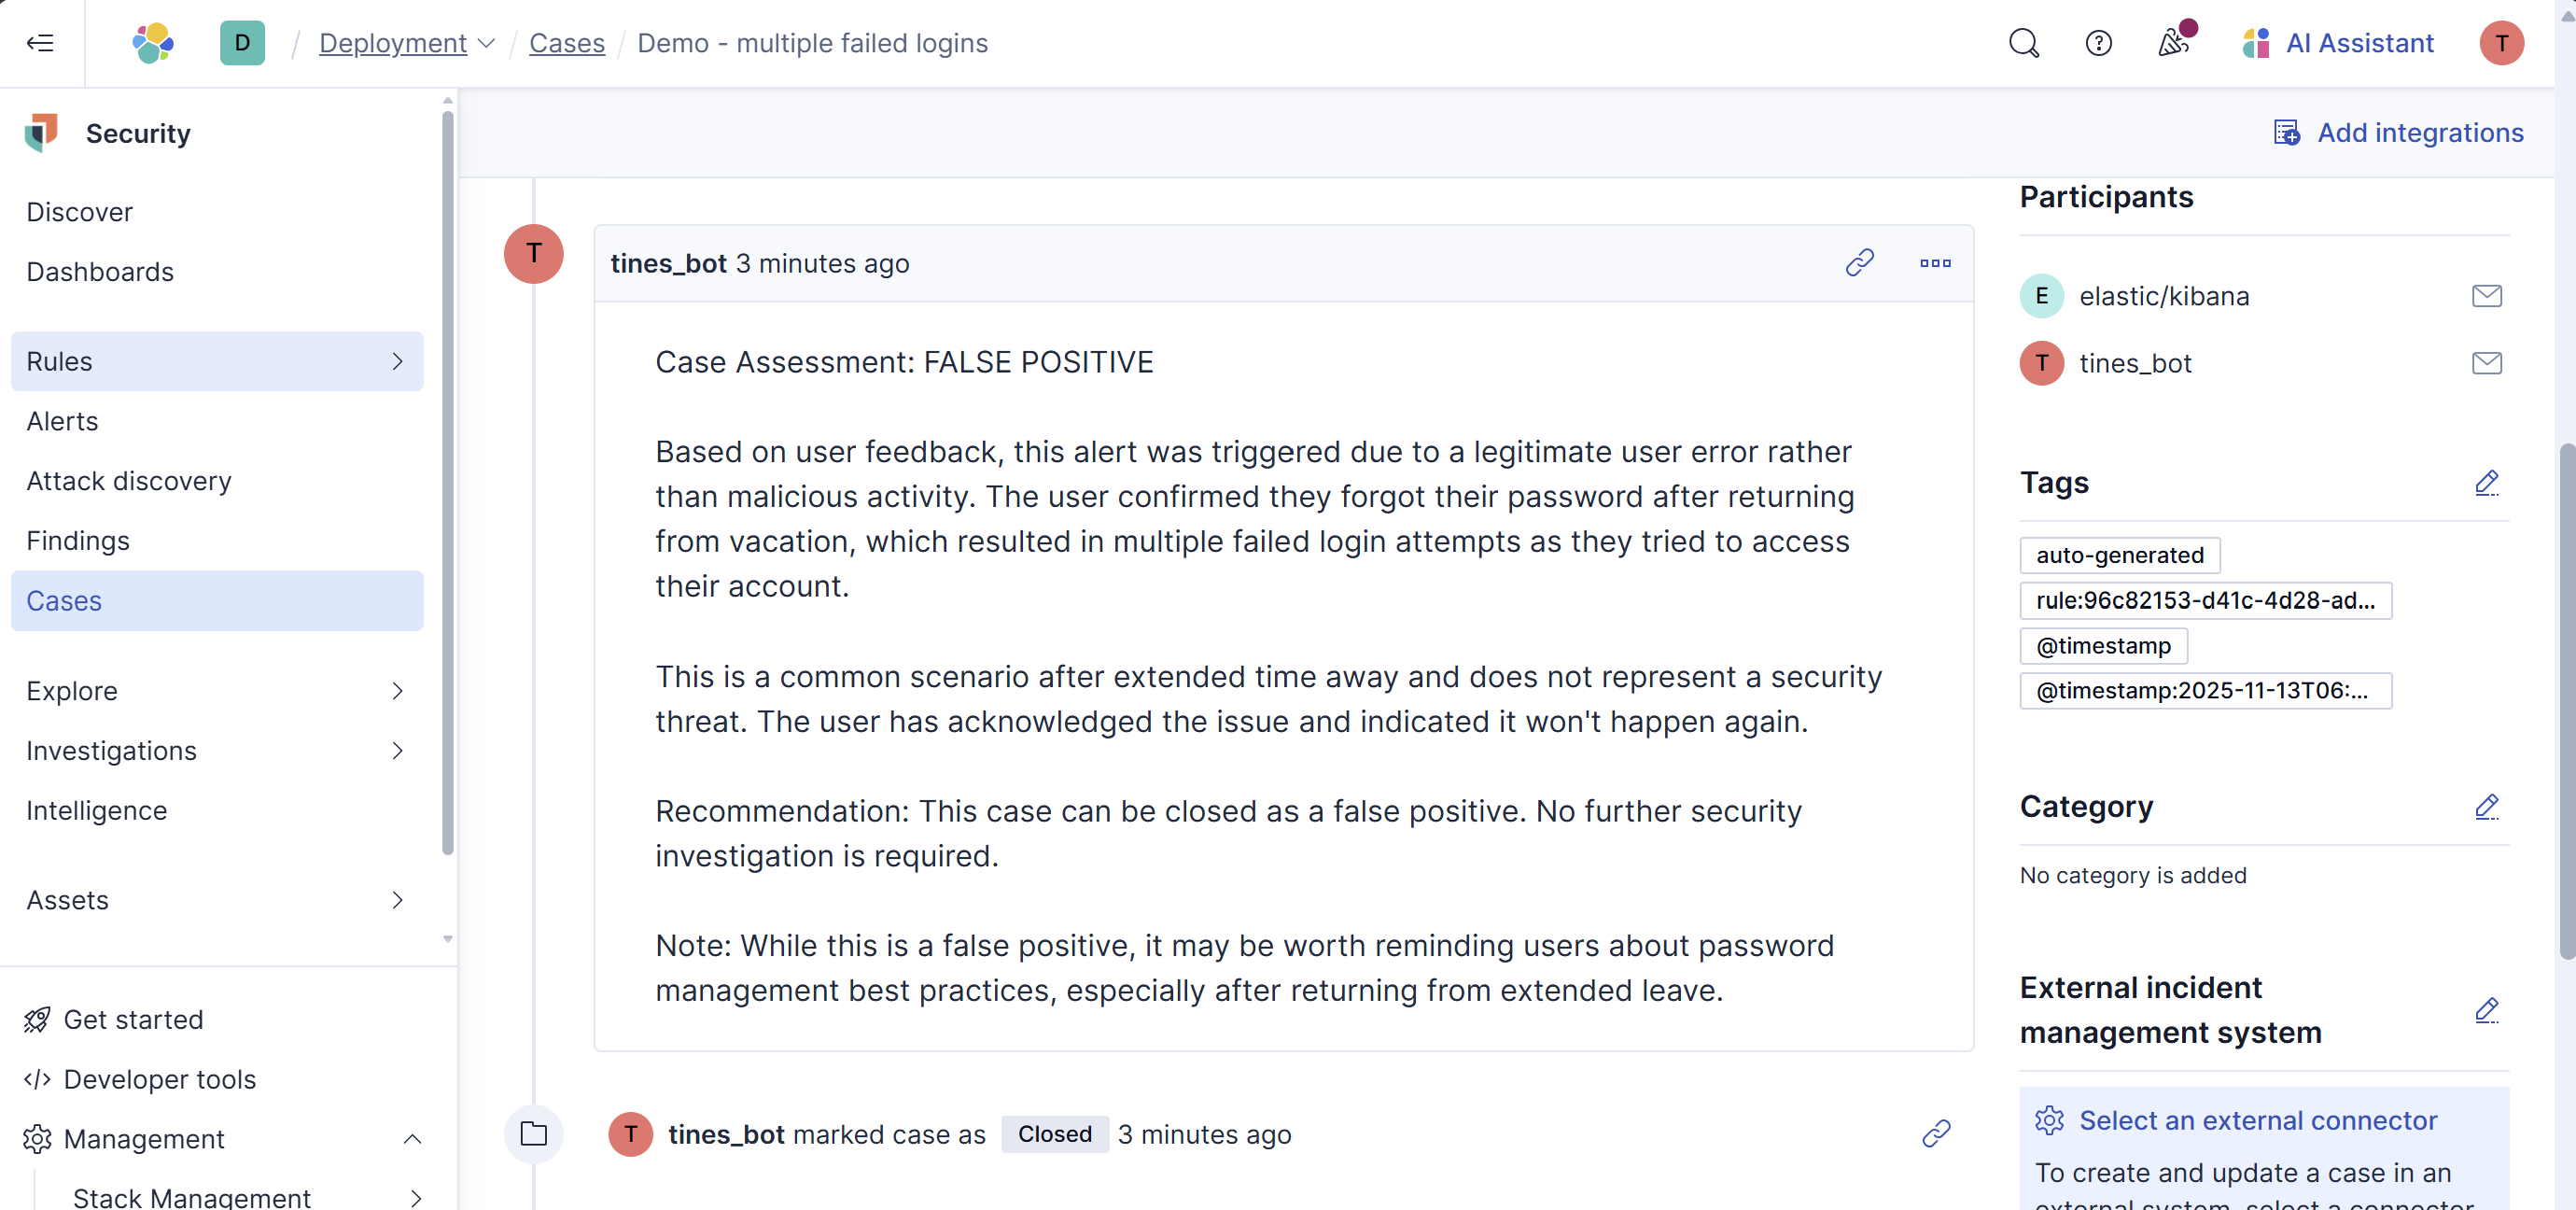Expand the Rules submenu
Image resolution: width=2576 pixels, height=1210 pixels.
pyautogui.click(x=397, y=361)
